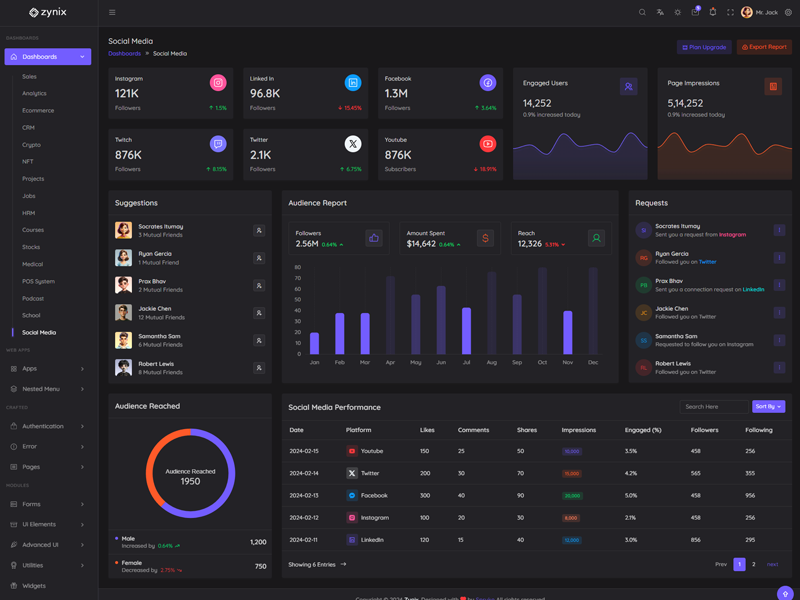Click the search magnifier icon in header

pos(642,13)
